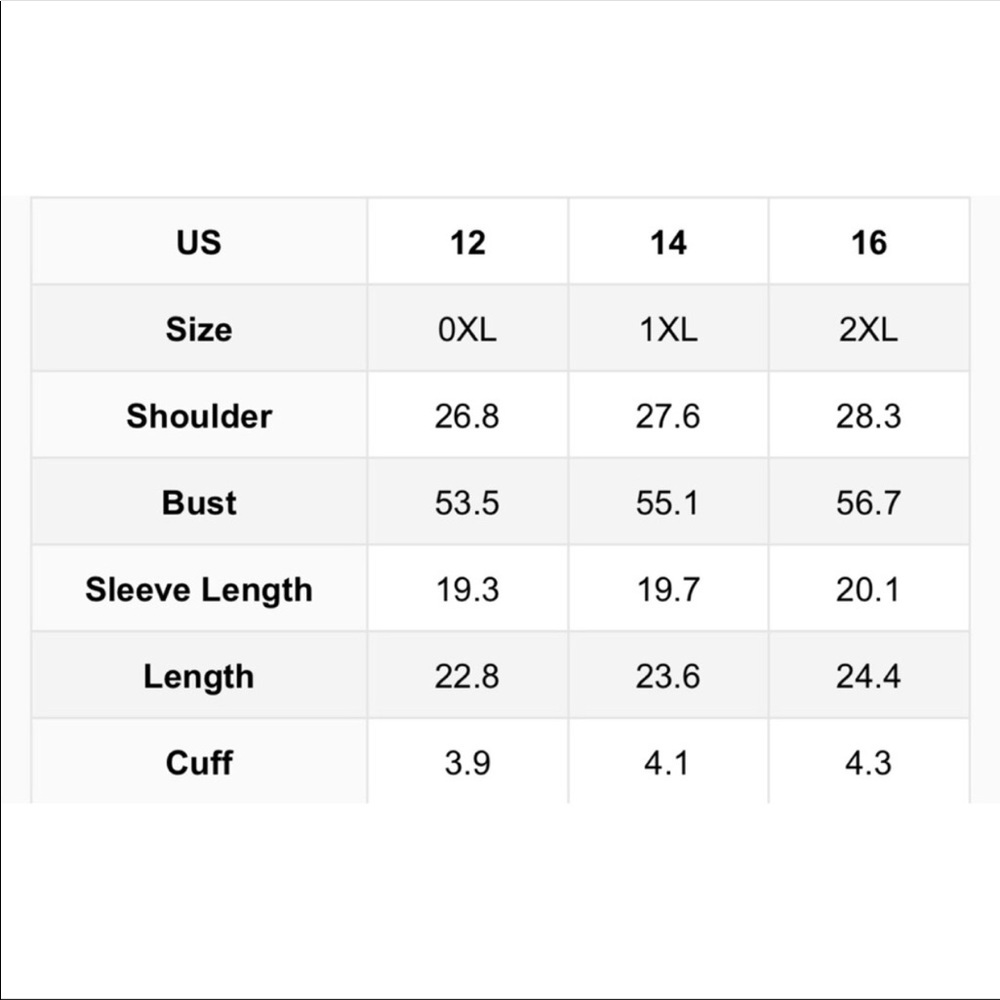Click the 56.7 bust measurement
This screenshot has width=1000, height=1000.
click(868, 503)
